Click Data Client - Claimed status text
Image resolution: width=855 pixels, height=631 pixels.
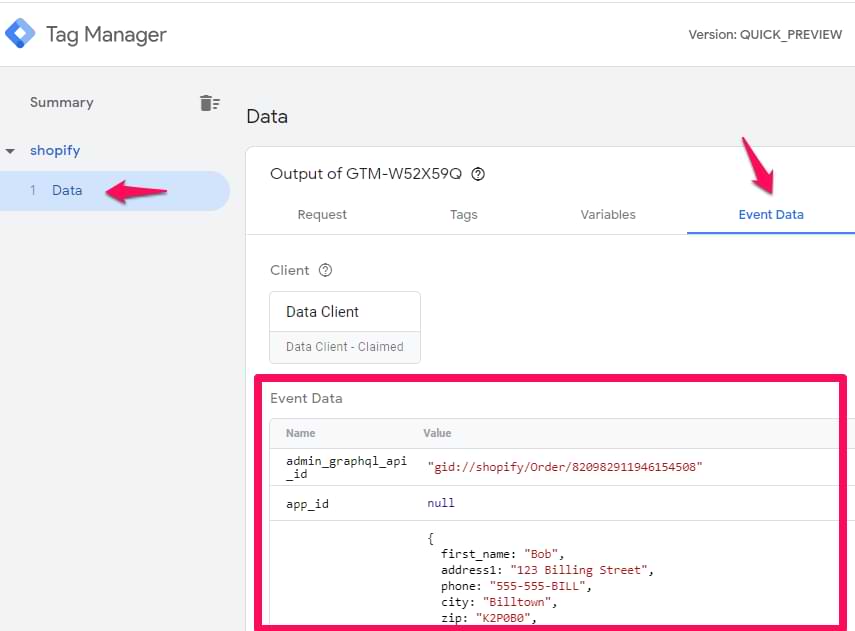coord(345,347)
